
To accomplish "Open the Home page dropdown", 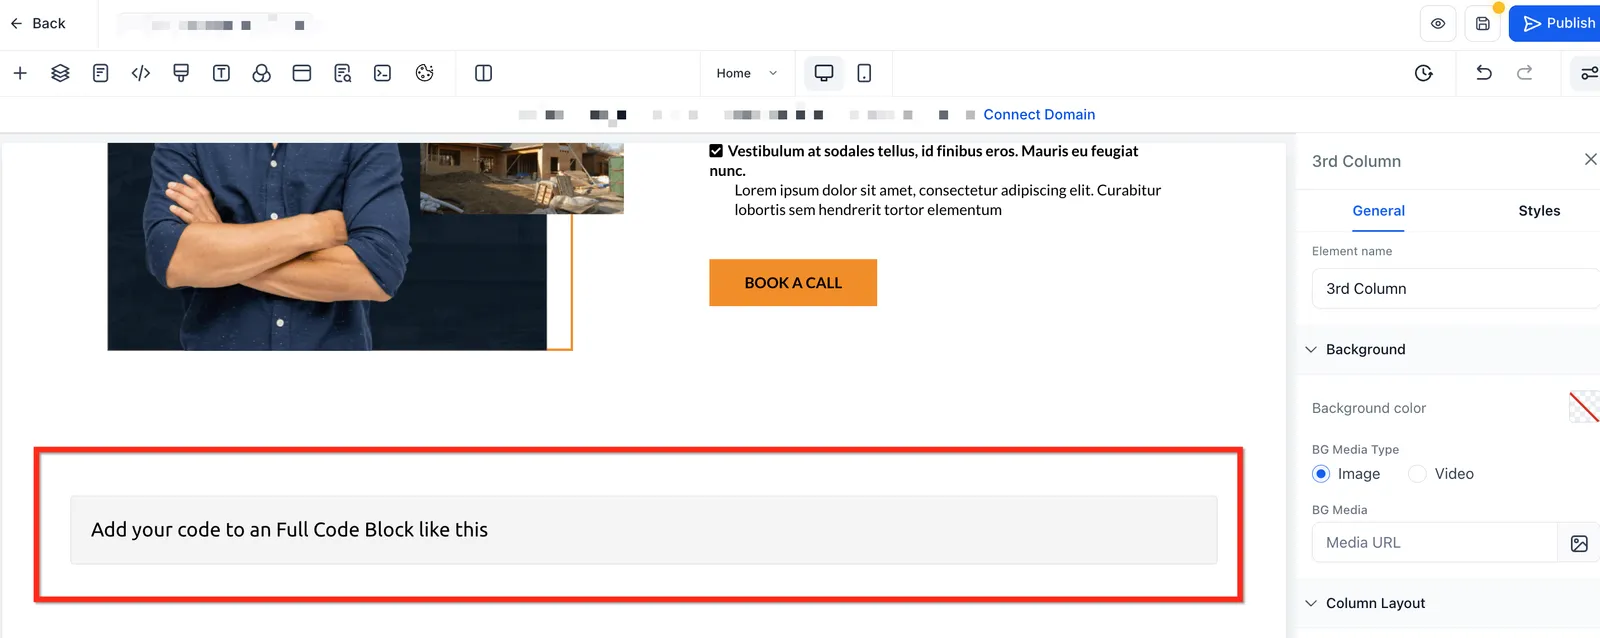I will tap(746, 73).
